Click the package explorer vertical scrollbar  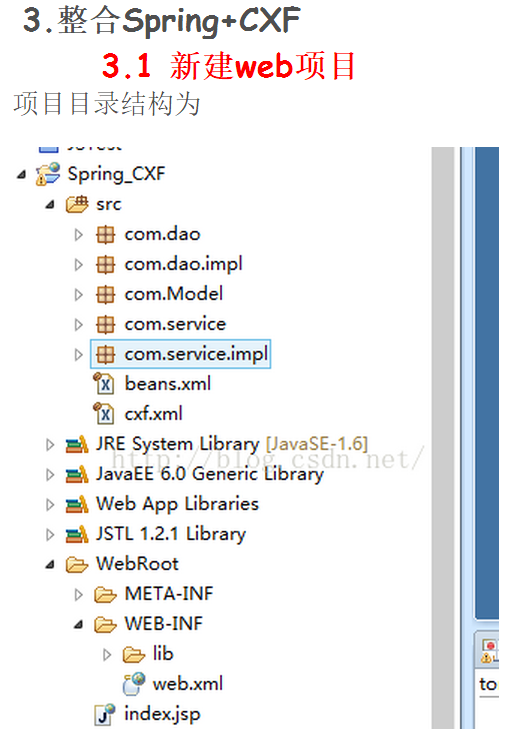443,438
